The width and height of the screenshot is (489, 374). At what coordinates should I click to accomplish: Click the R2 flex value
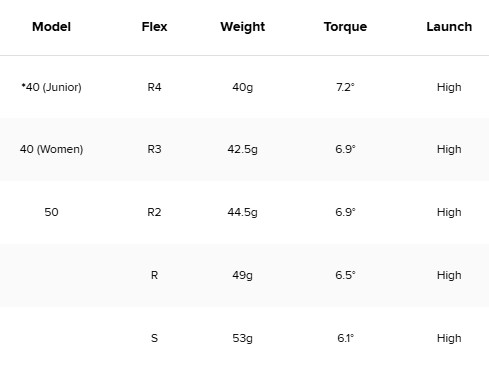154,212
